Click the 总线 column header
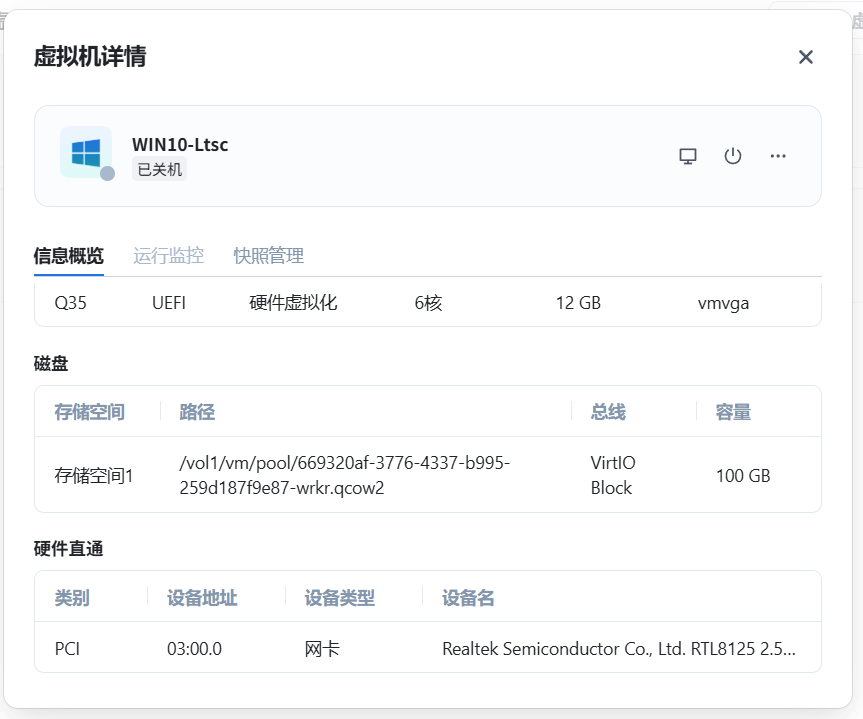Image resolution: width=863 pixels, height=719 pixels. [x=608, y=412]
